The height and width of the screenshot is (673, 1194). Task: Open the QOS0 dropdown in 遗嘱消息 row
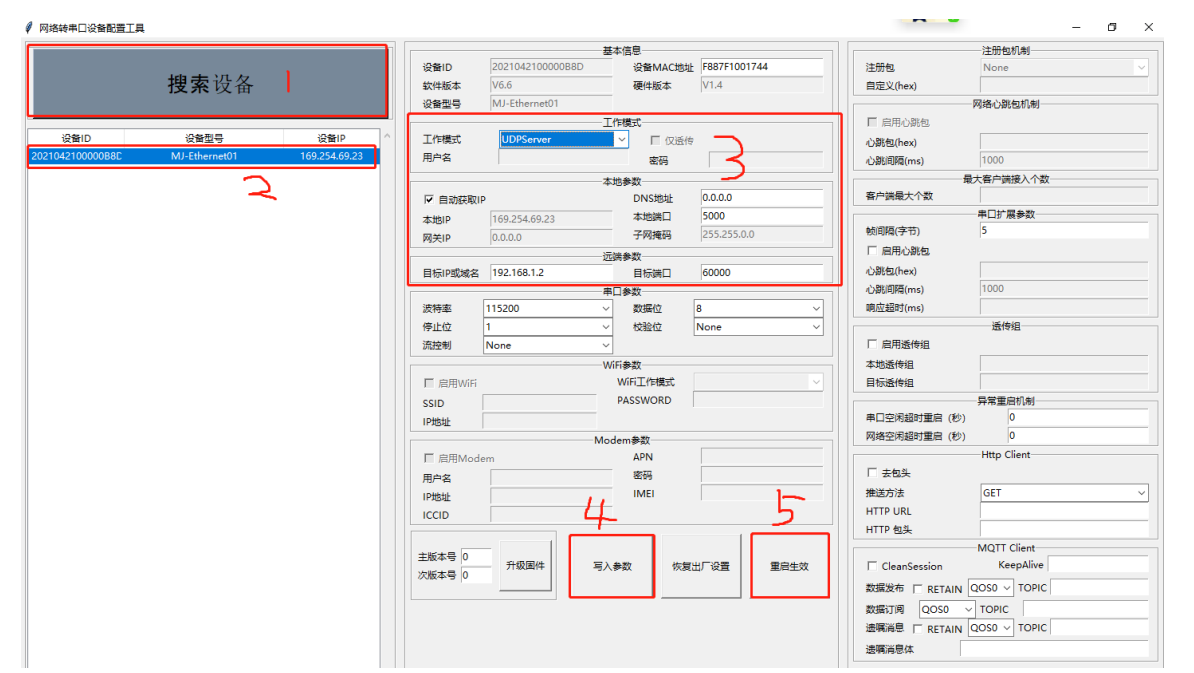[990, 628]
